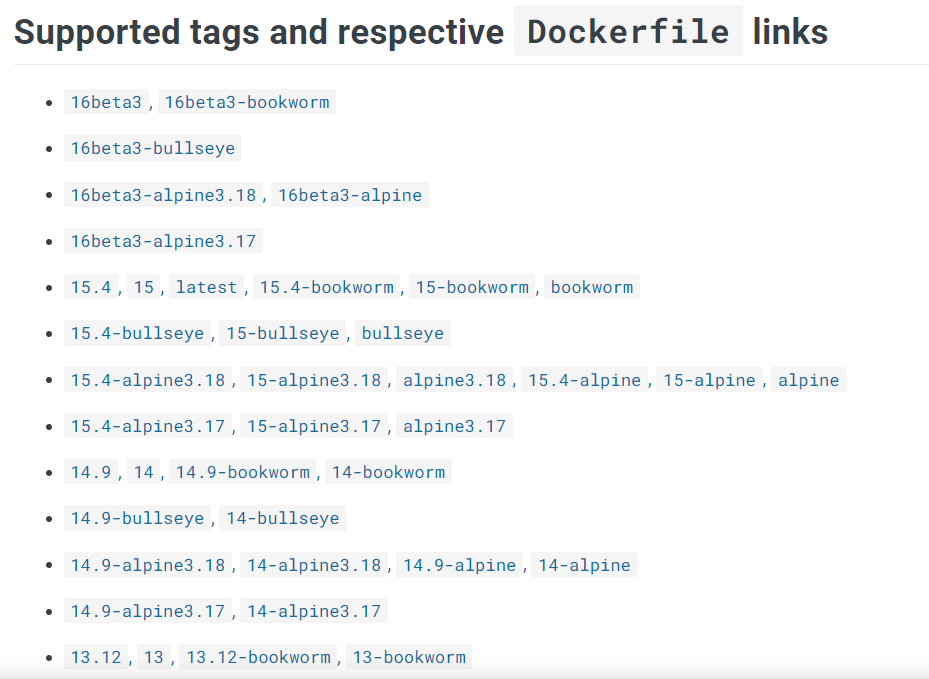
Task: Open the 14-alpine3.17 tag link
Action: (x=314, y=612)
